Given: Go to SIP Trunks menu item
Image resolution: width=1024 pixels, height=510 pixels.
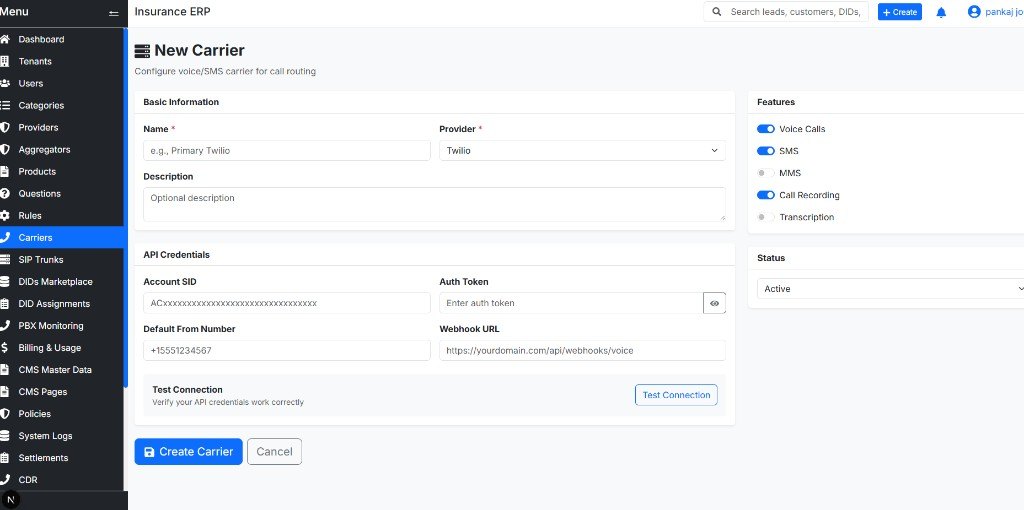Looking at the screenshot, I should tap(61, 259).
